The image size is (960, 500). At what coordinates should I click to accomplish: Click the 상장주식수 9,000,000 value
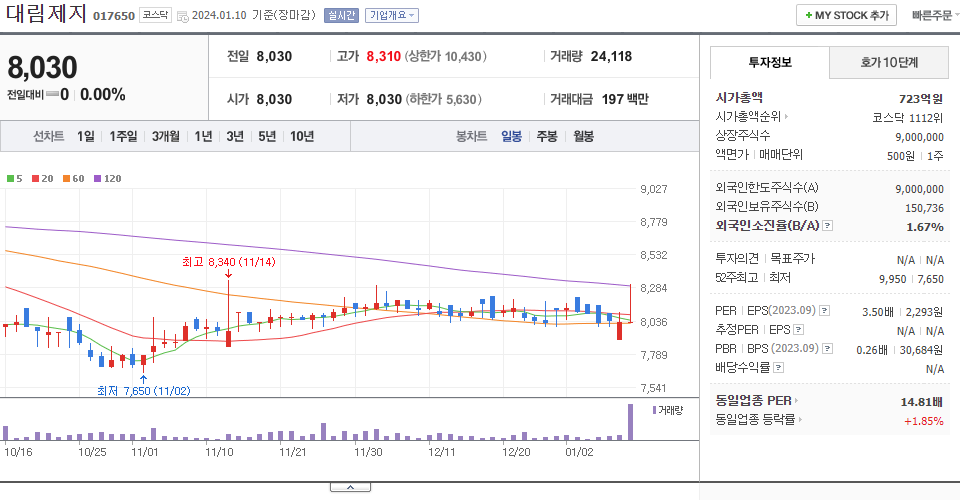pyautogui.click(x=919, y=137)
